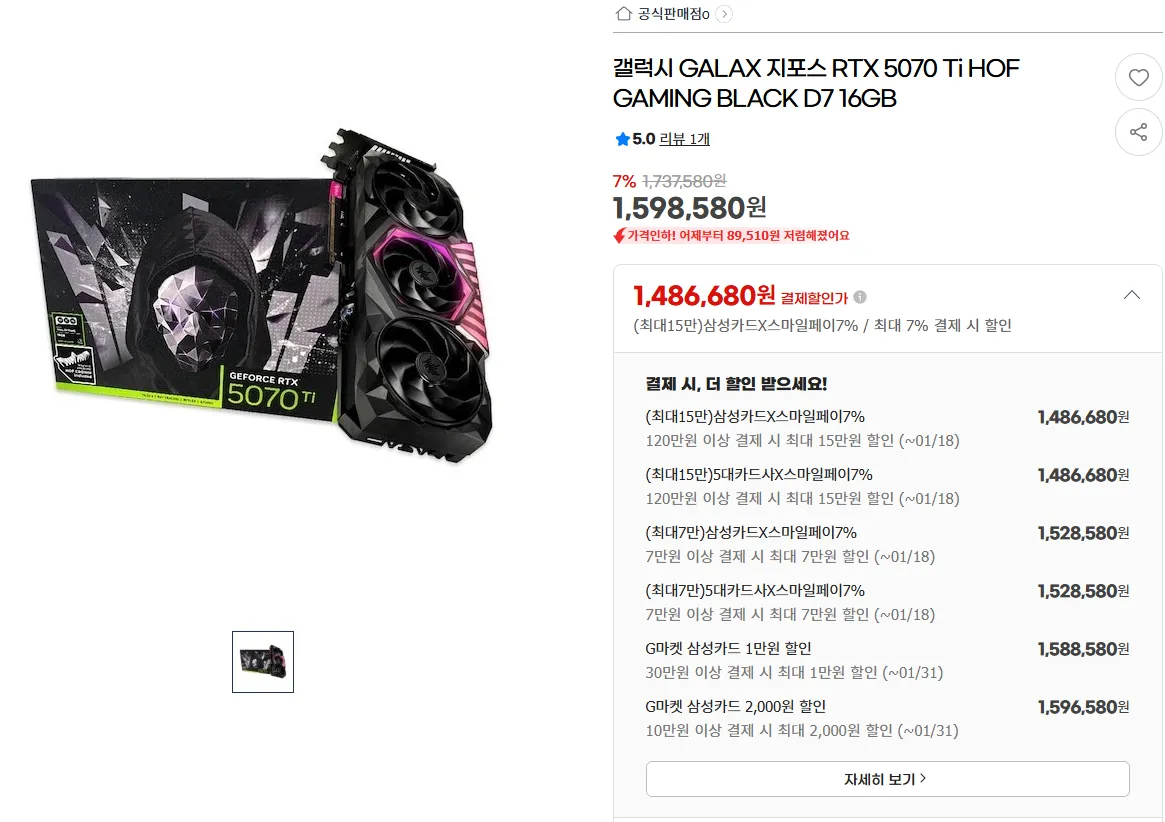Click the info icon beside 결제할인가
Screen dimensions: 1165x822
click(860, 297)
